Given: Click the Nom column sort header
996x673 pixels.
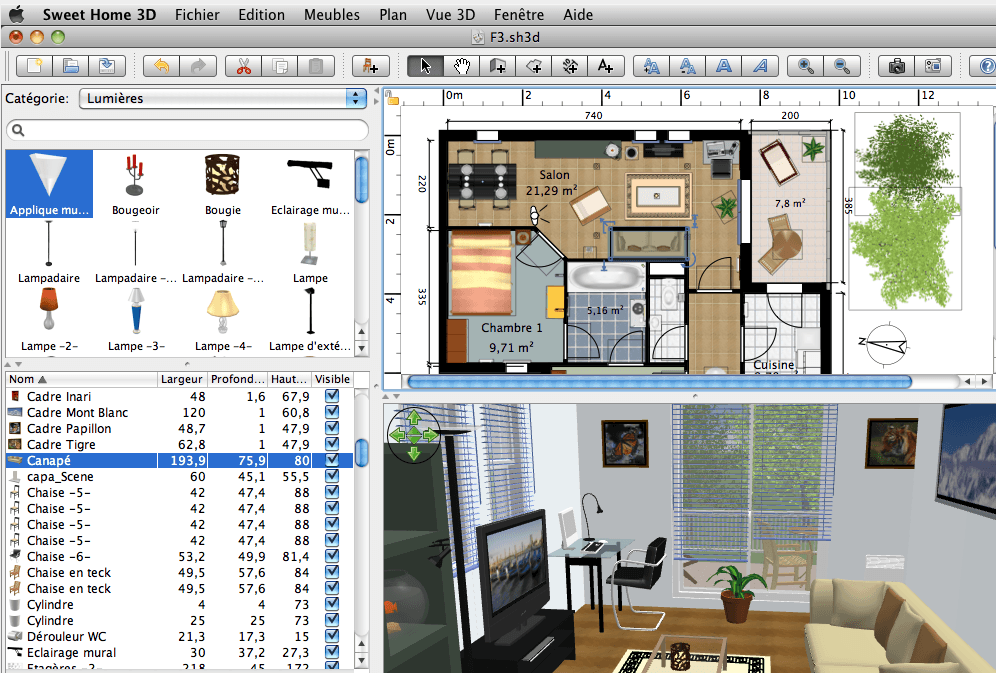Looking at the screenshot, I should (80, 380).
